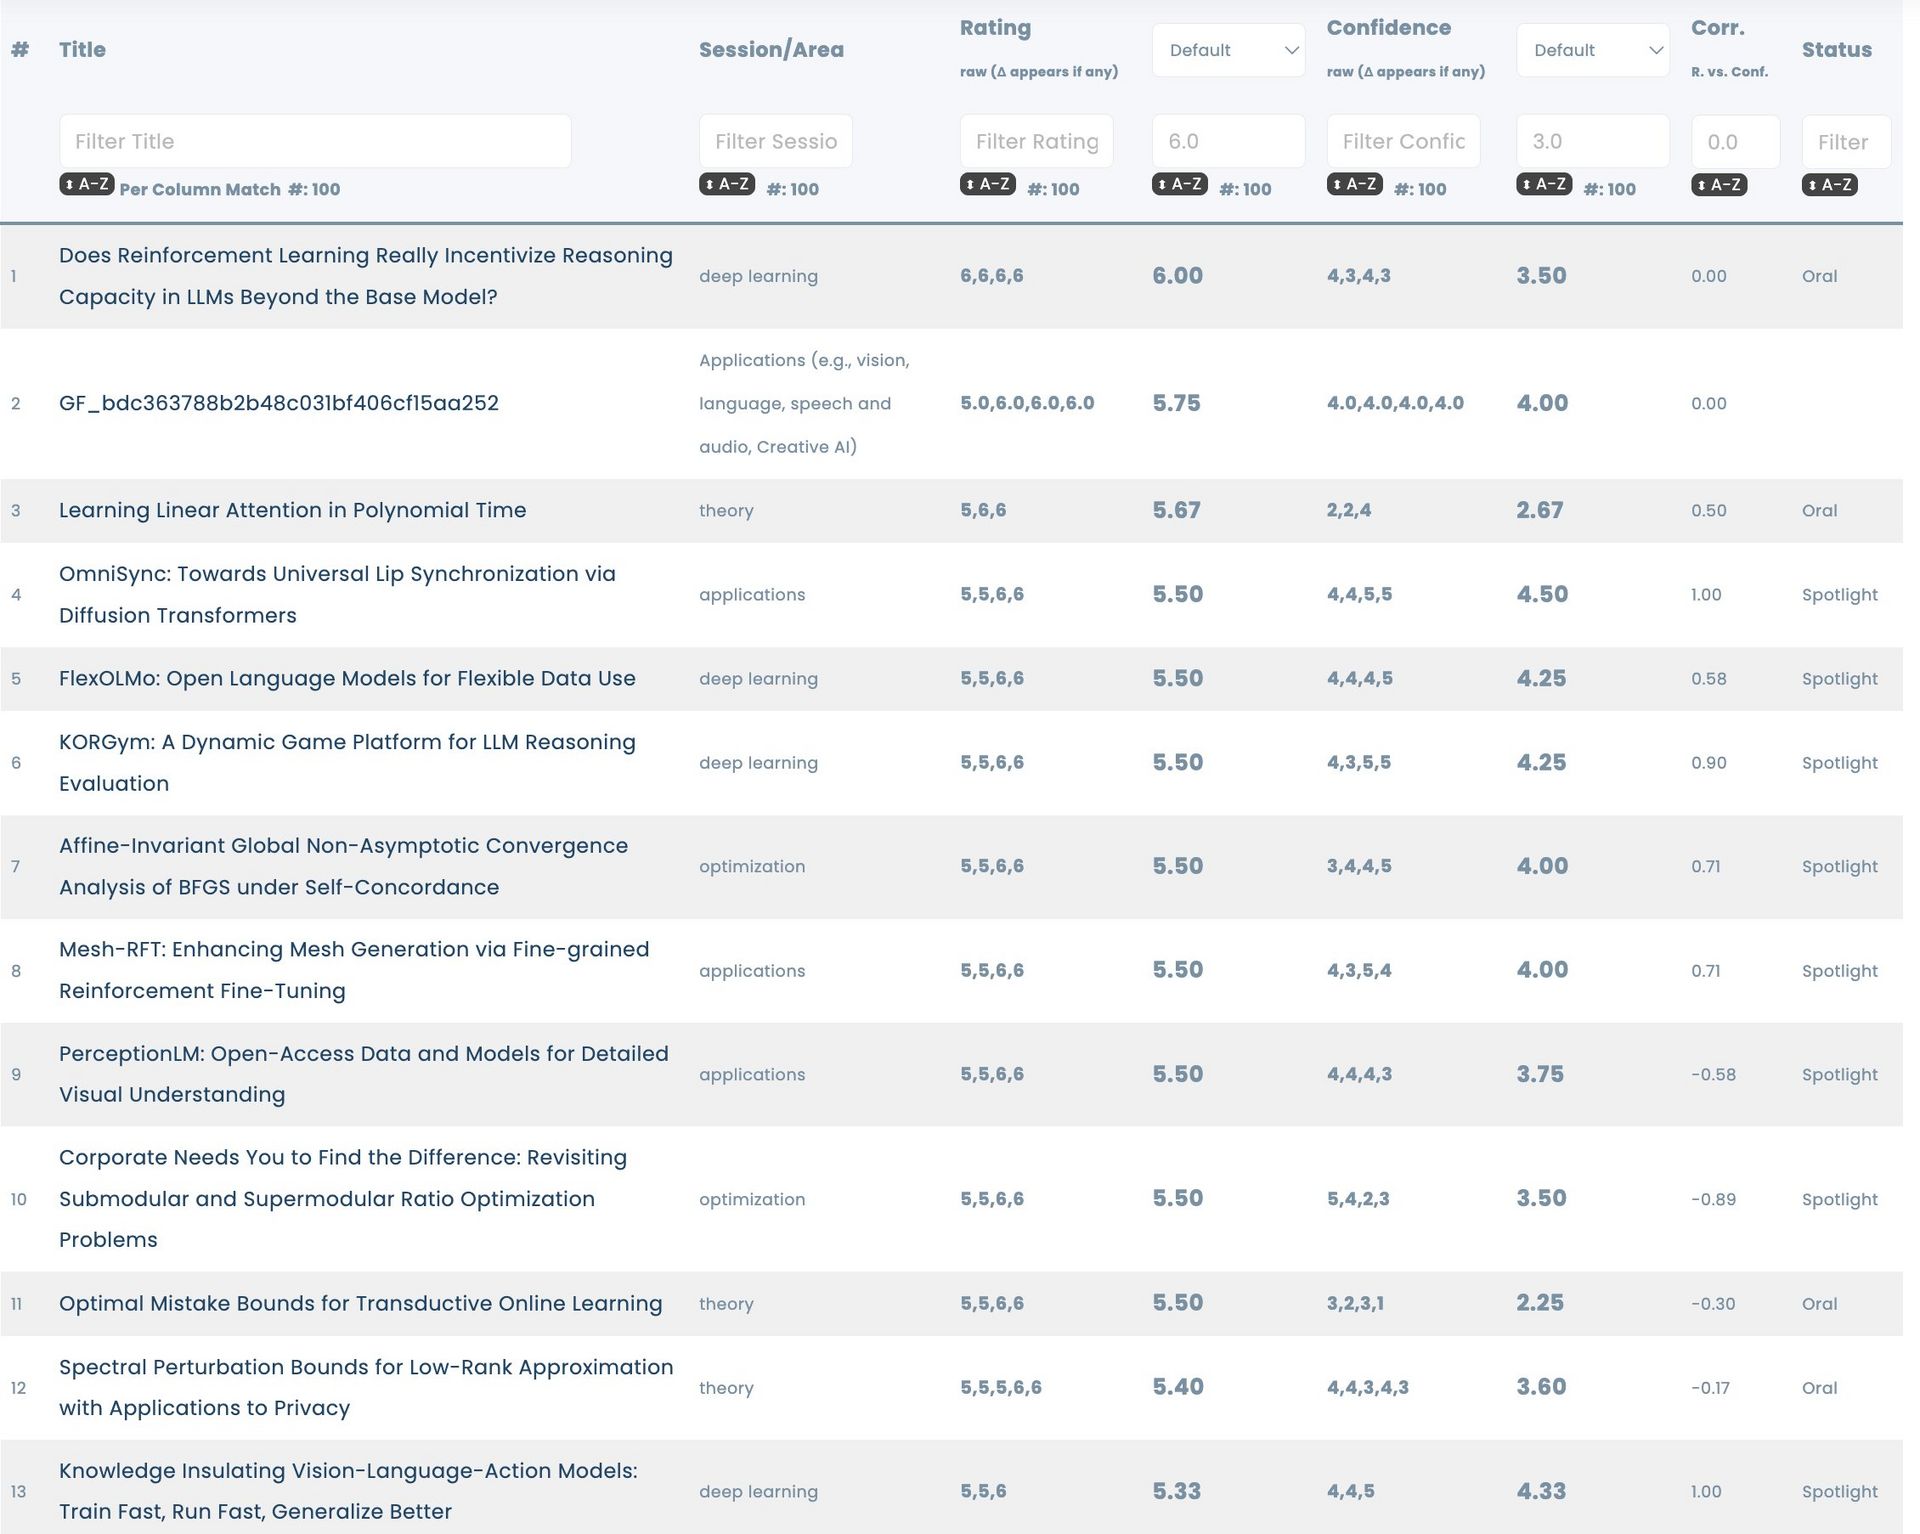This screenshot has width=1920, height=1534.
Task: Click the Corr. 0.0 threshold field
Action: point(1734,142)
